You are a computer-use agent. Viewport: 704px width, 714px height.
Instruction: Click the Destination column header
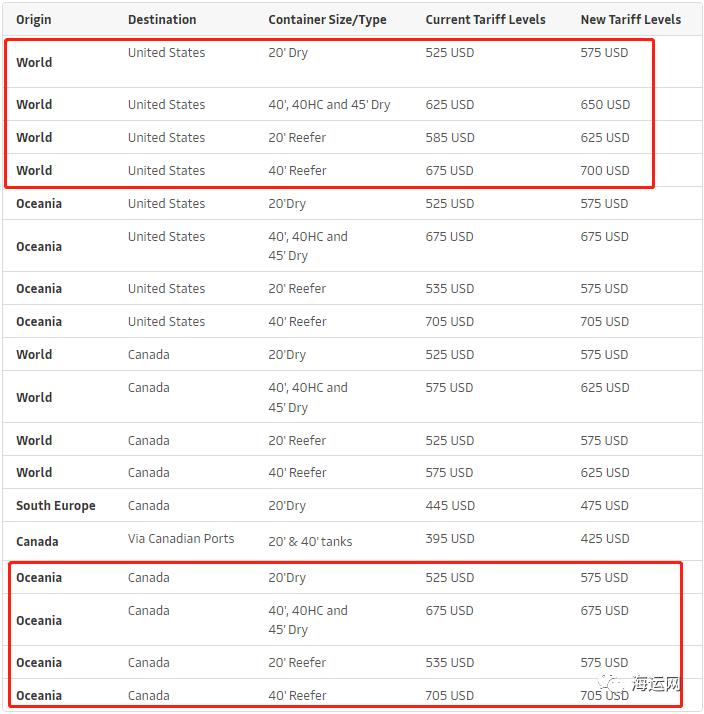click(162, 19)
